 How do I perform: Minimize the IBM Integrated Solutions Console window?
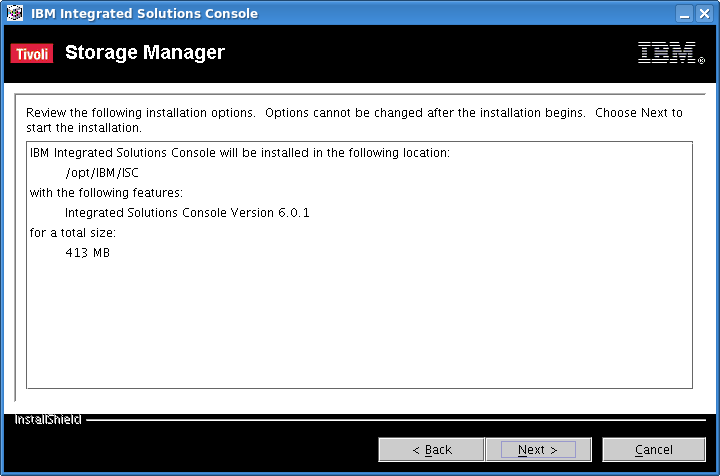coord(684,13)
